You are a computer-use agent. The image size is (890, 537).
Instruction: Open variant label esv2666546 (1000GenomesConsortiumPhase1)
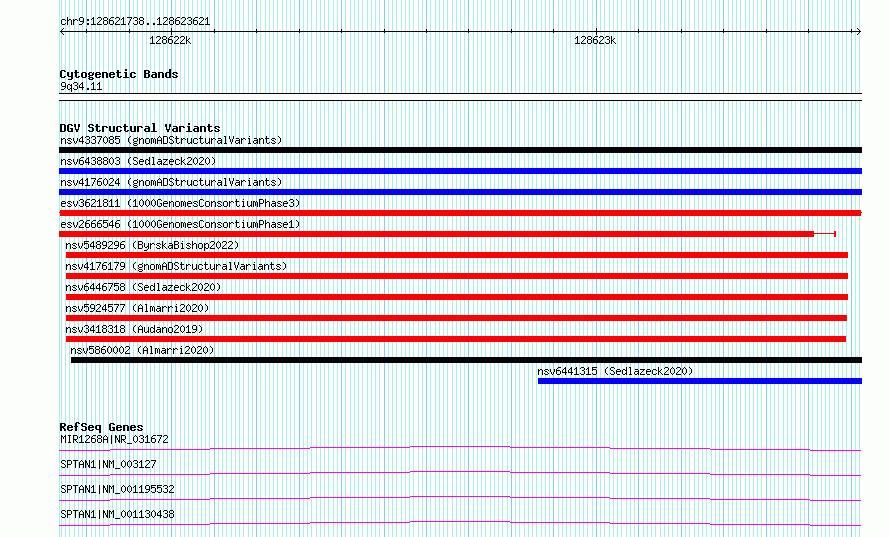tap(180, 224)
